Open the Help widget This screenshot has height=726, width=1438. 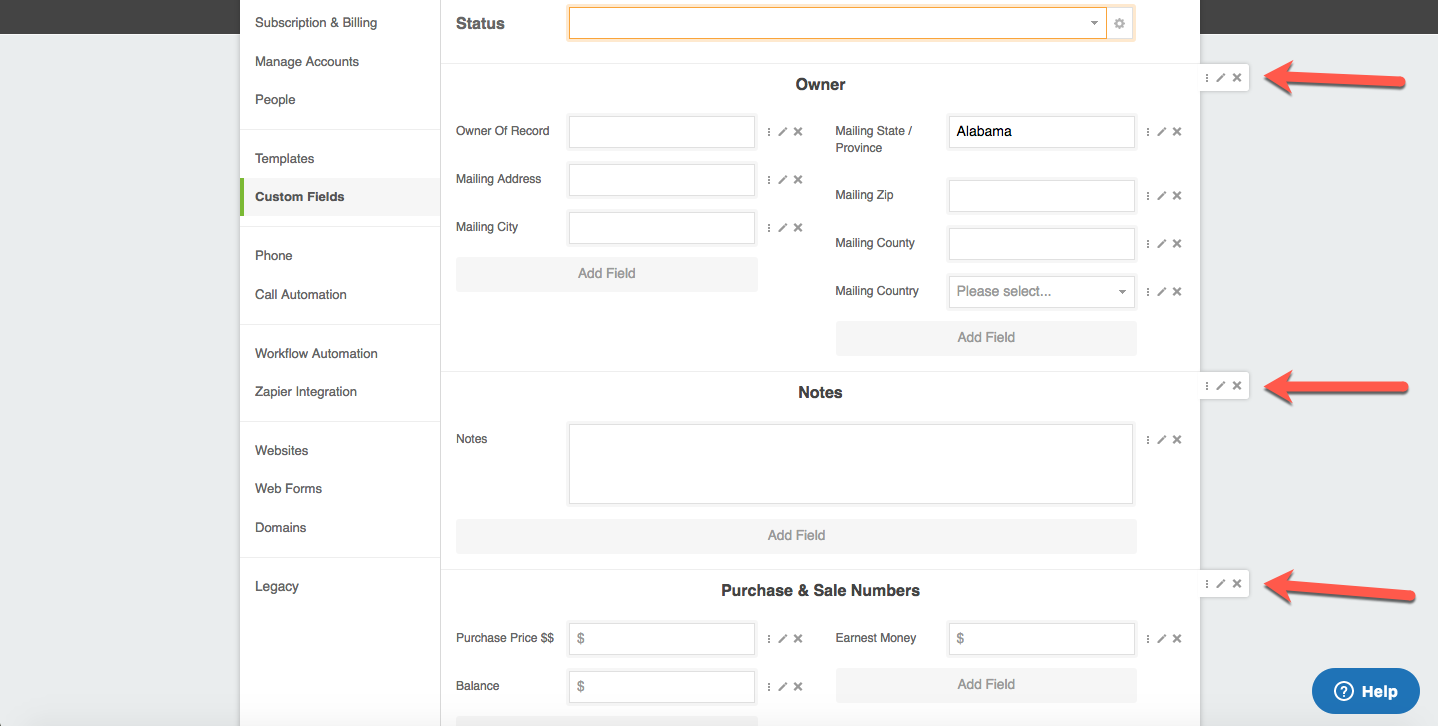pos(1365,691)
